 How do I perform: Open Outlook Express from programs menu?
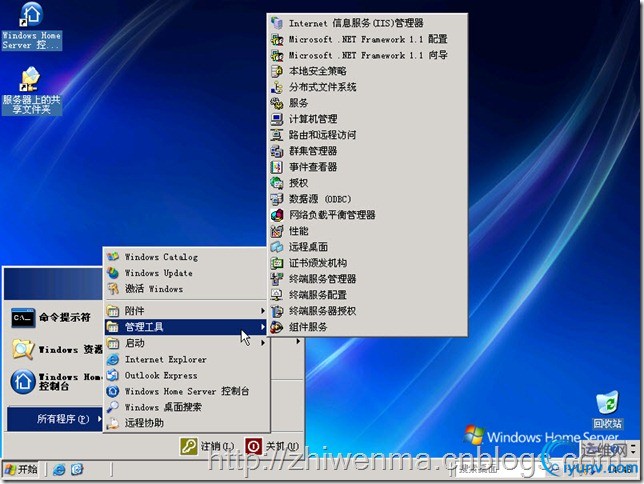186,375
